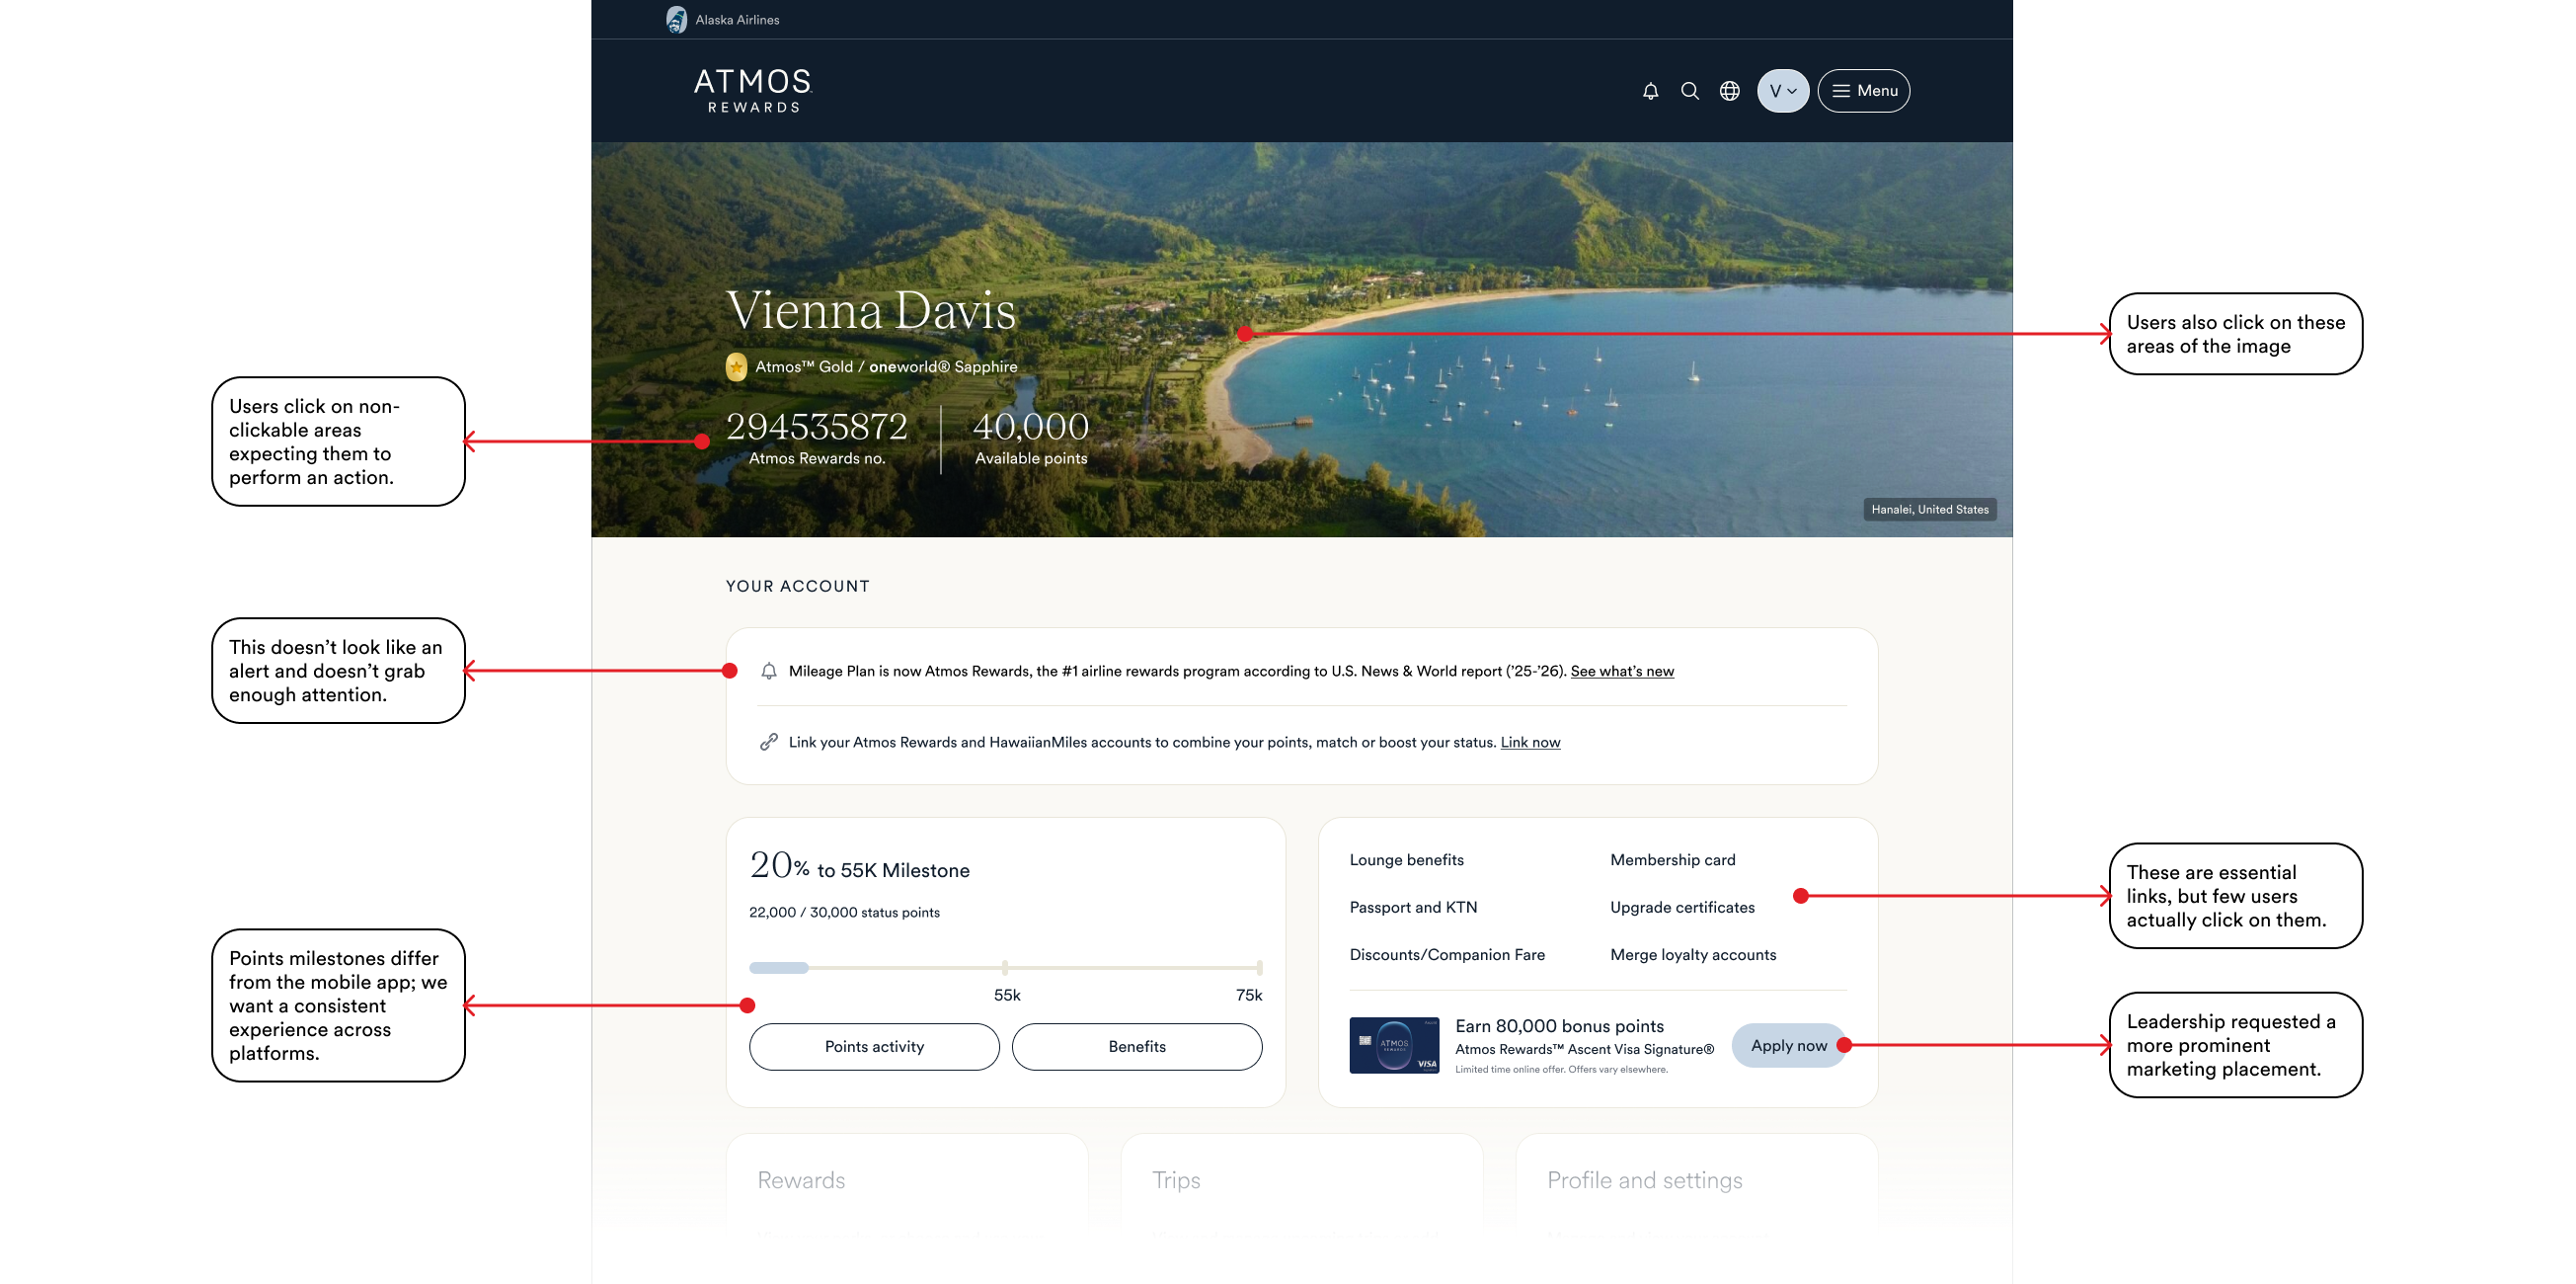Screen dimensions: 2576x1284
Task: Expand the V profile dropdown
Action: [x=1782, y=91]
